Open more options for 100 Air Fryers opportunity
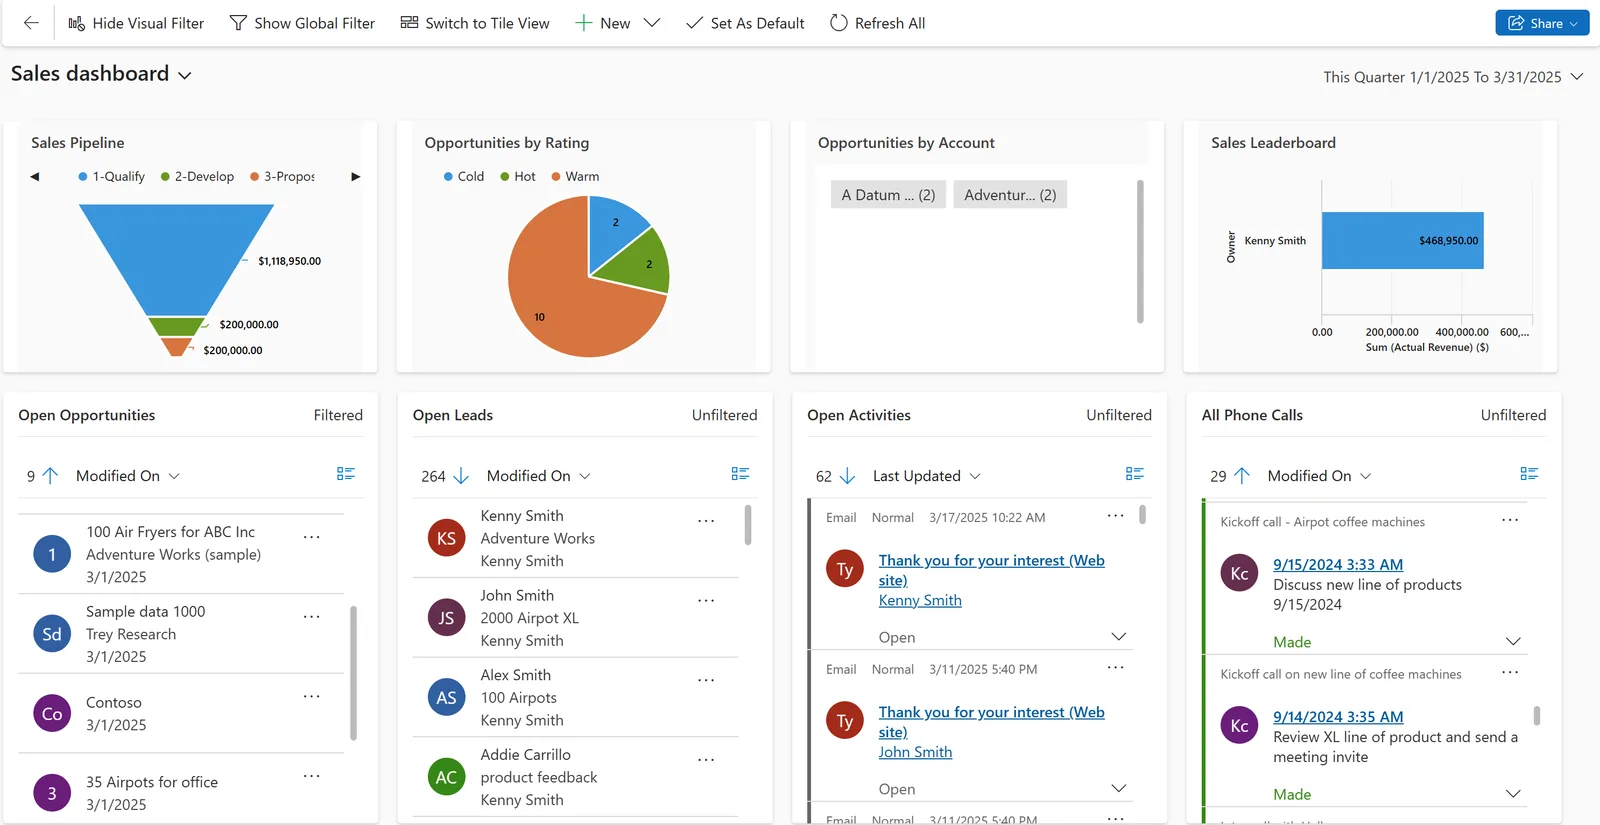Screen dimensions: 1600x825 tap(312, 537)
